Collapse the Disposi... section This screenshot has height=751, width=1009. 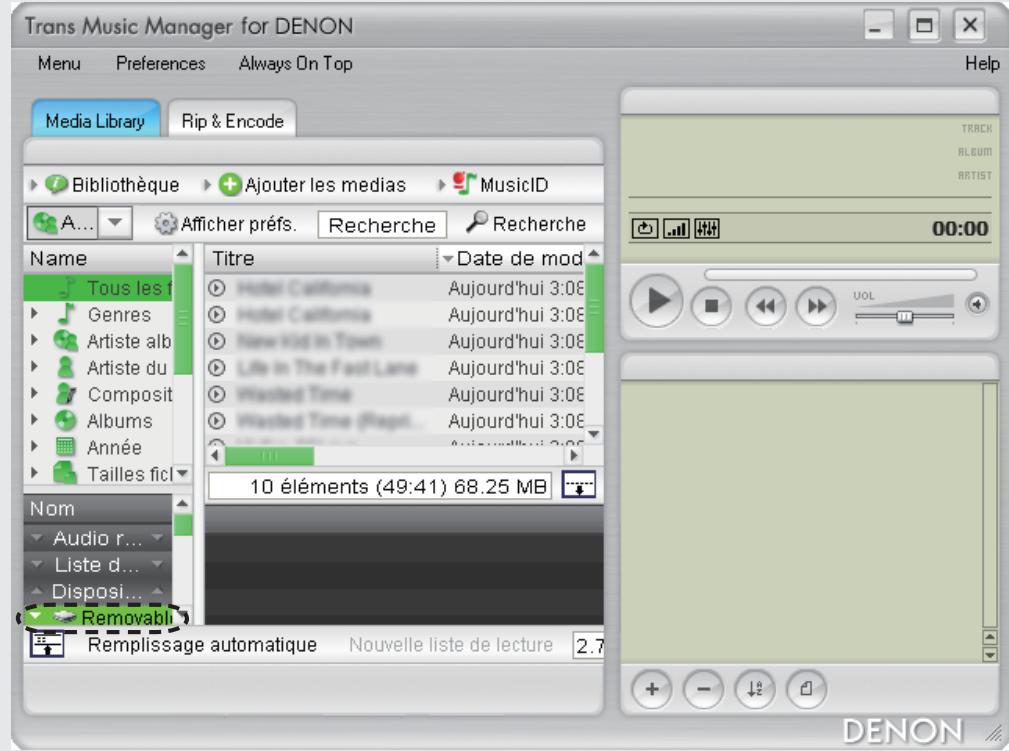coord(98,591)
